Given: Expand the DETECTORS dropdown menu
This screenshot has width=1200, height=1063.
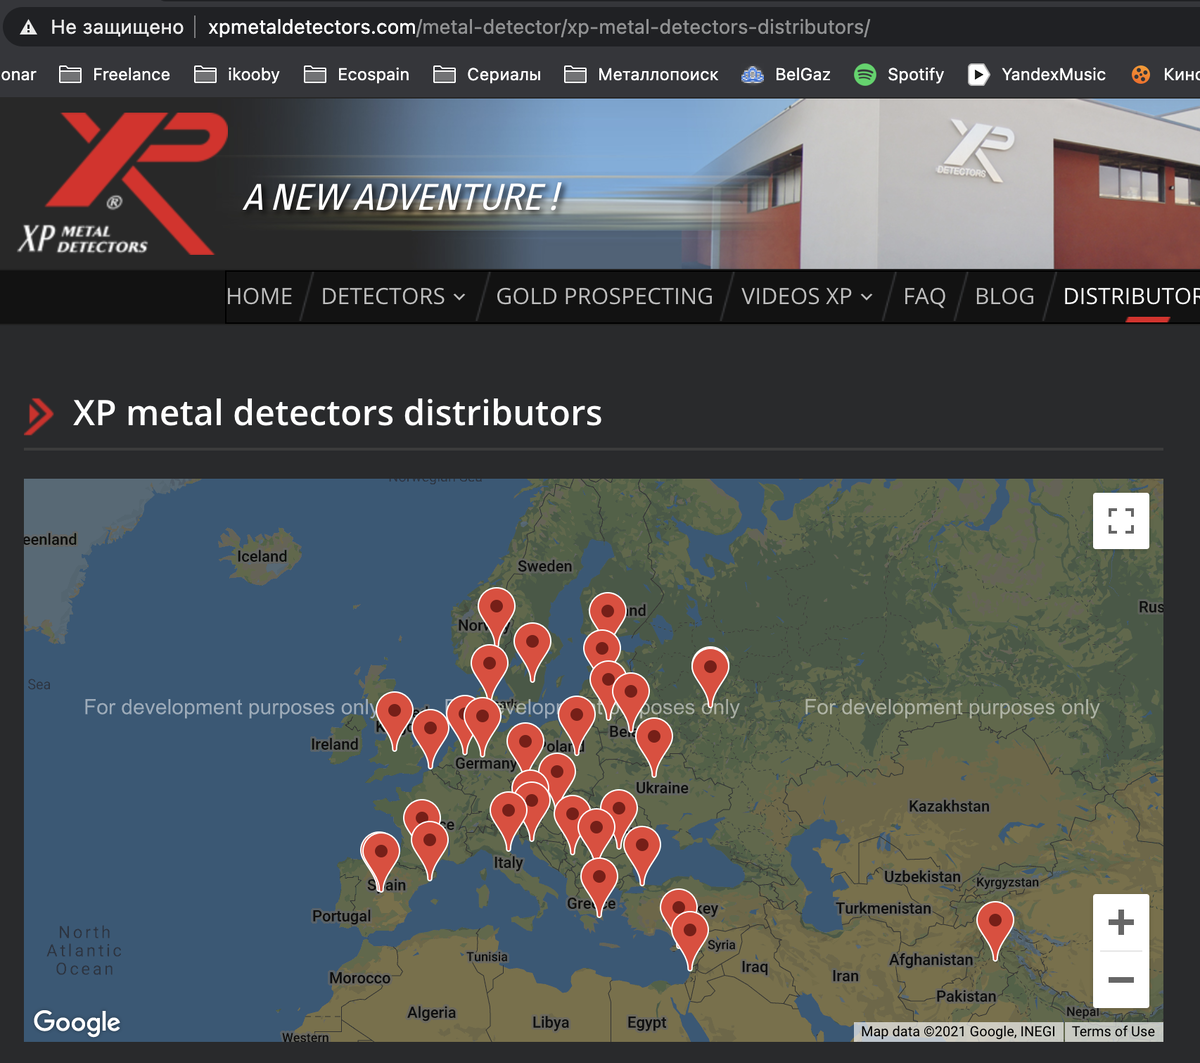Looking at the screenshot, I should click(393, 297).
